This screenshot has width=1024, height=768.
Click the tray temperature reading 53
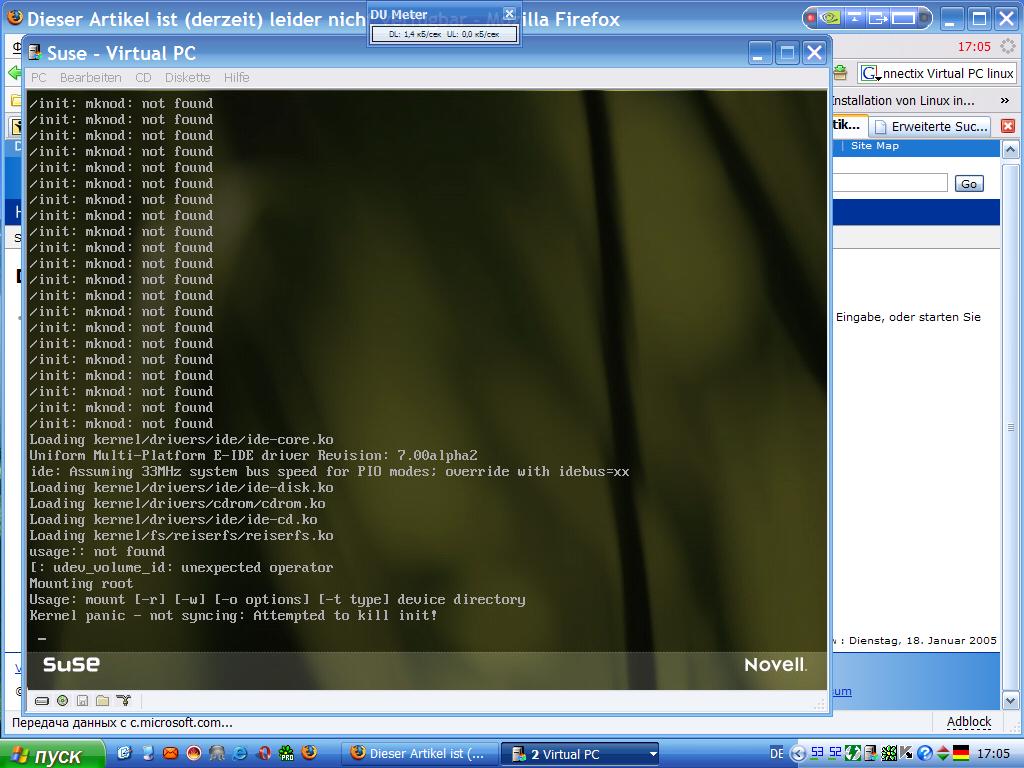click(x=817, y=753)
